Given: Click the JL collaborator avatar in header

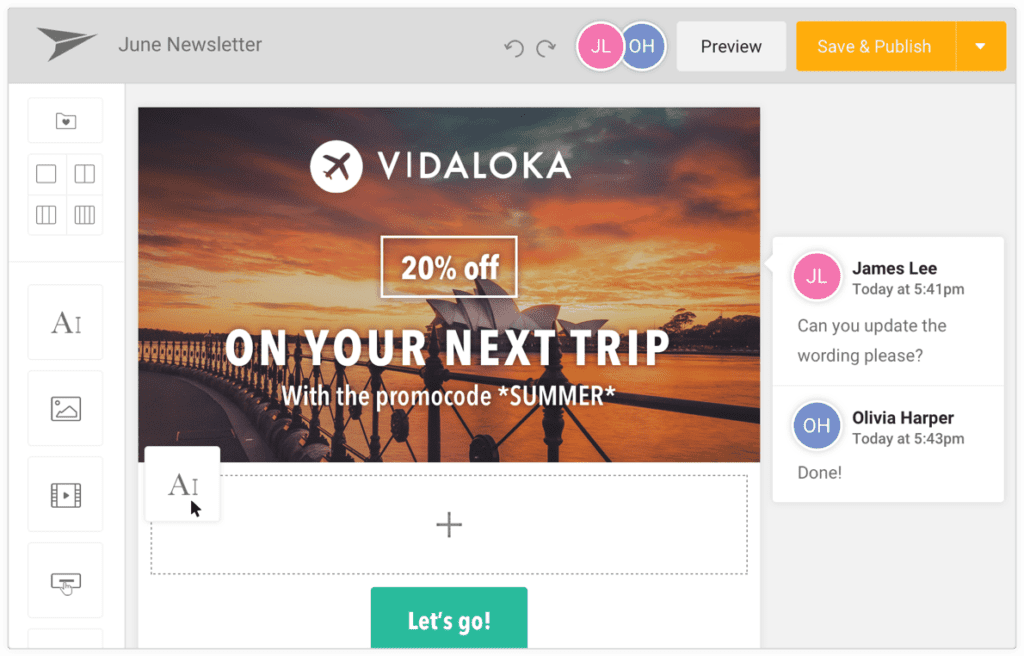Looking at the screenshot, I should pos(599,46).
